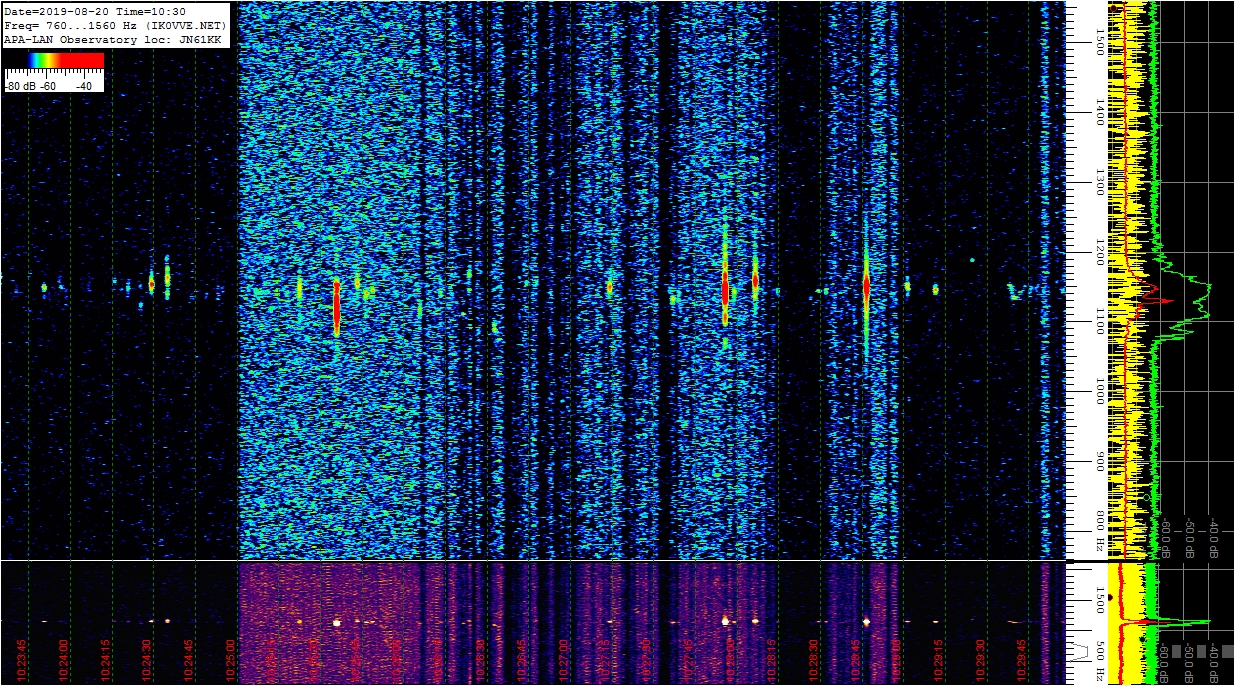Click the 10:23:45 time marker

click(22, 662)
